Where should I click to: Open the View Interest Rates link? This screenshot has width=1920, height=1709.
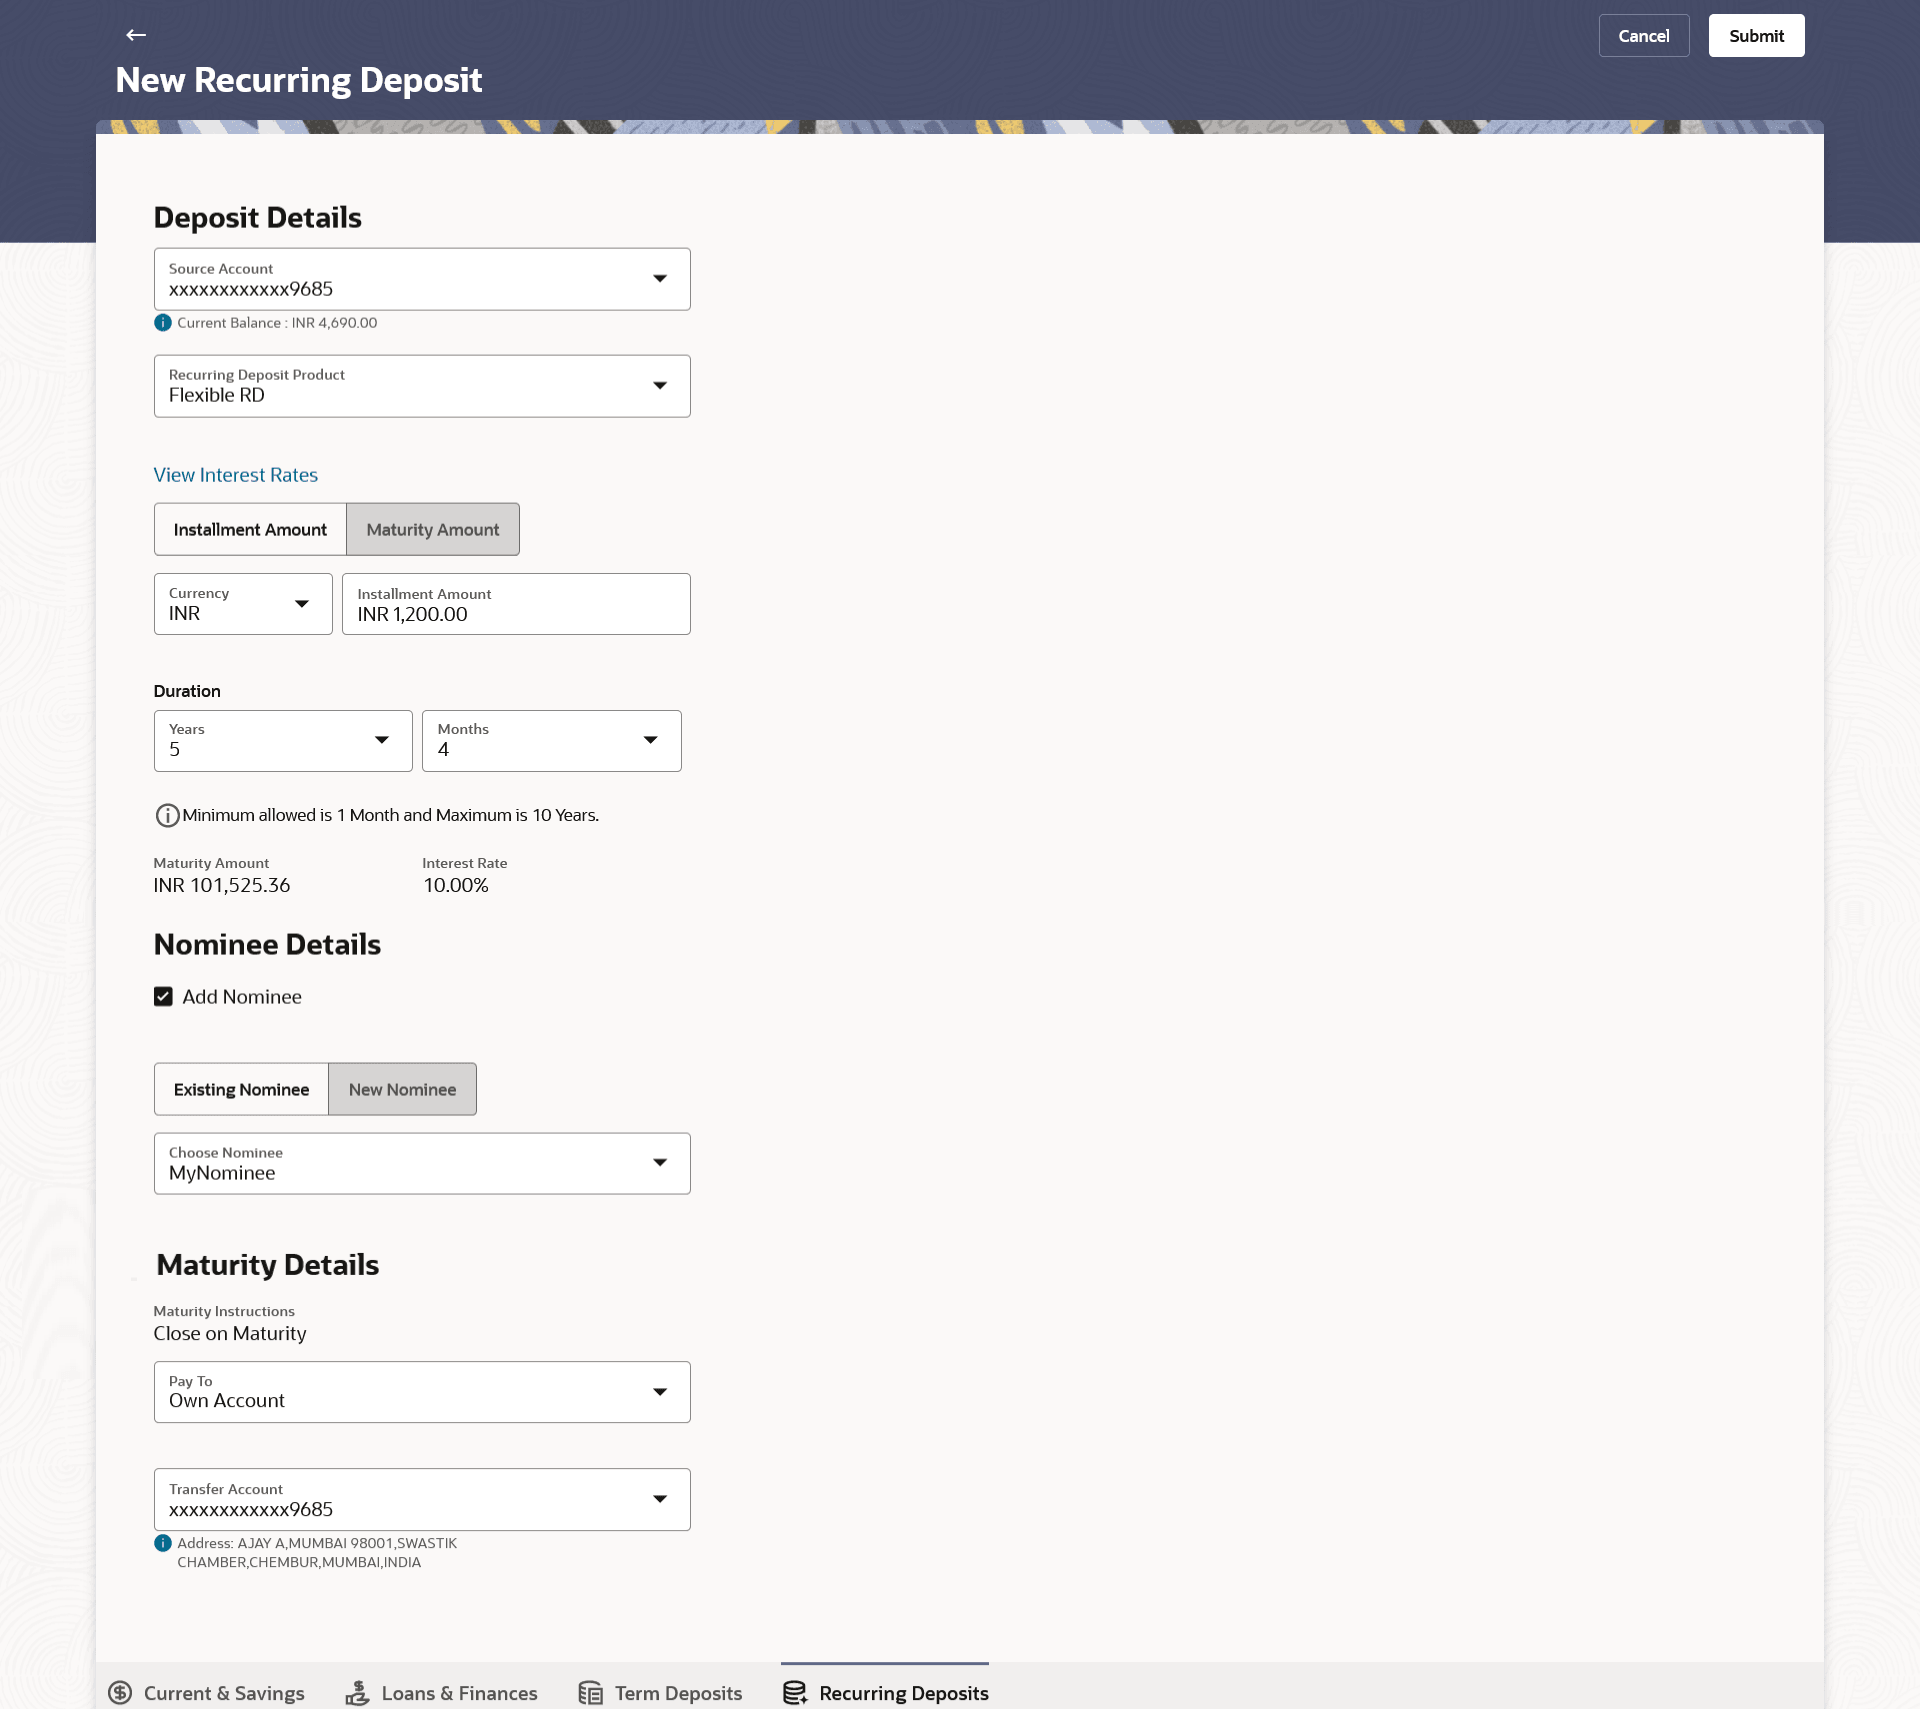235,475
